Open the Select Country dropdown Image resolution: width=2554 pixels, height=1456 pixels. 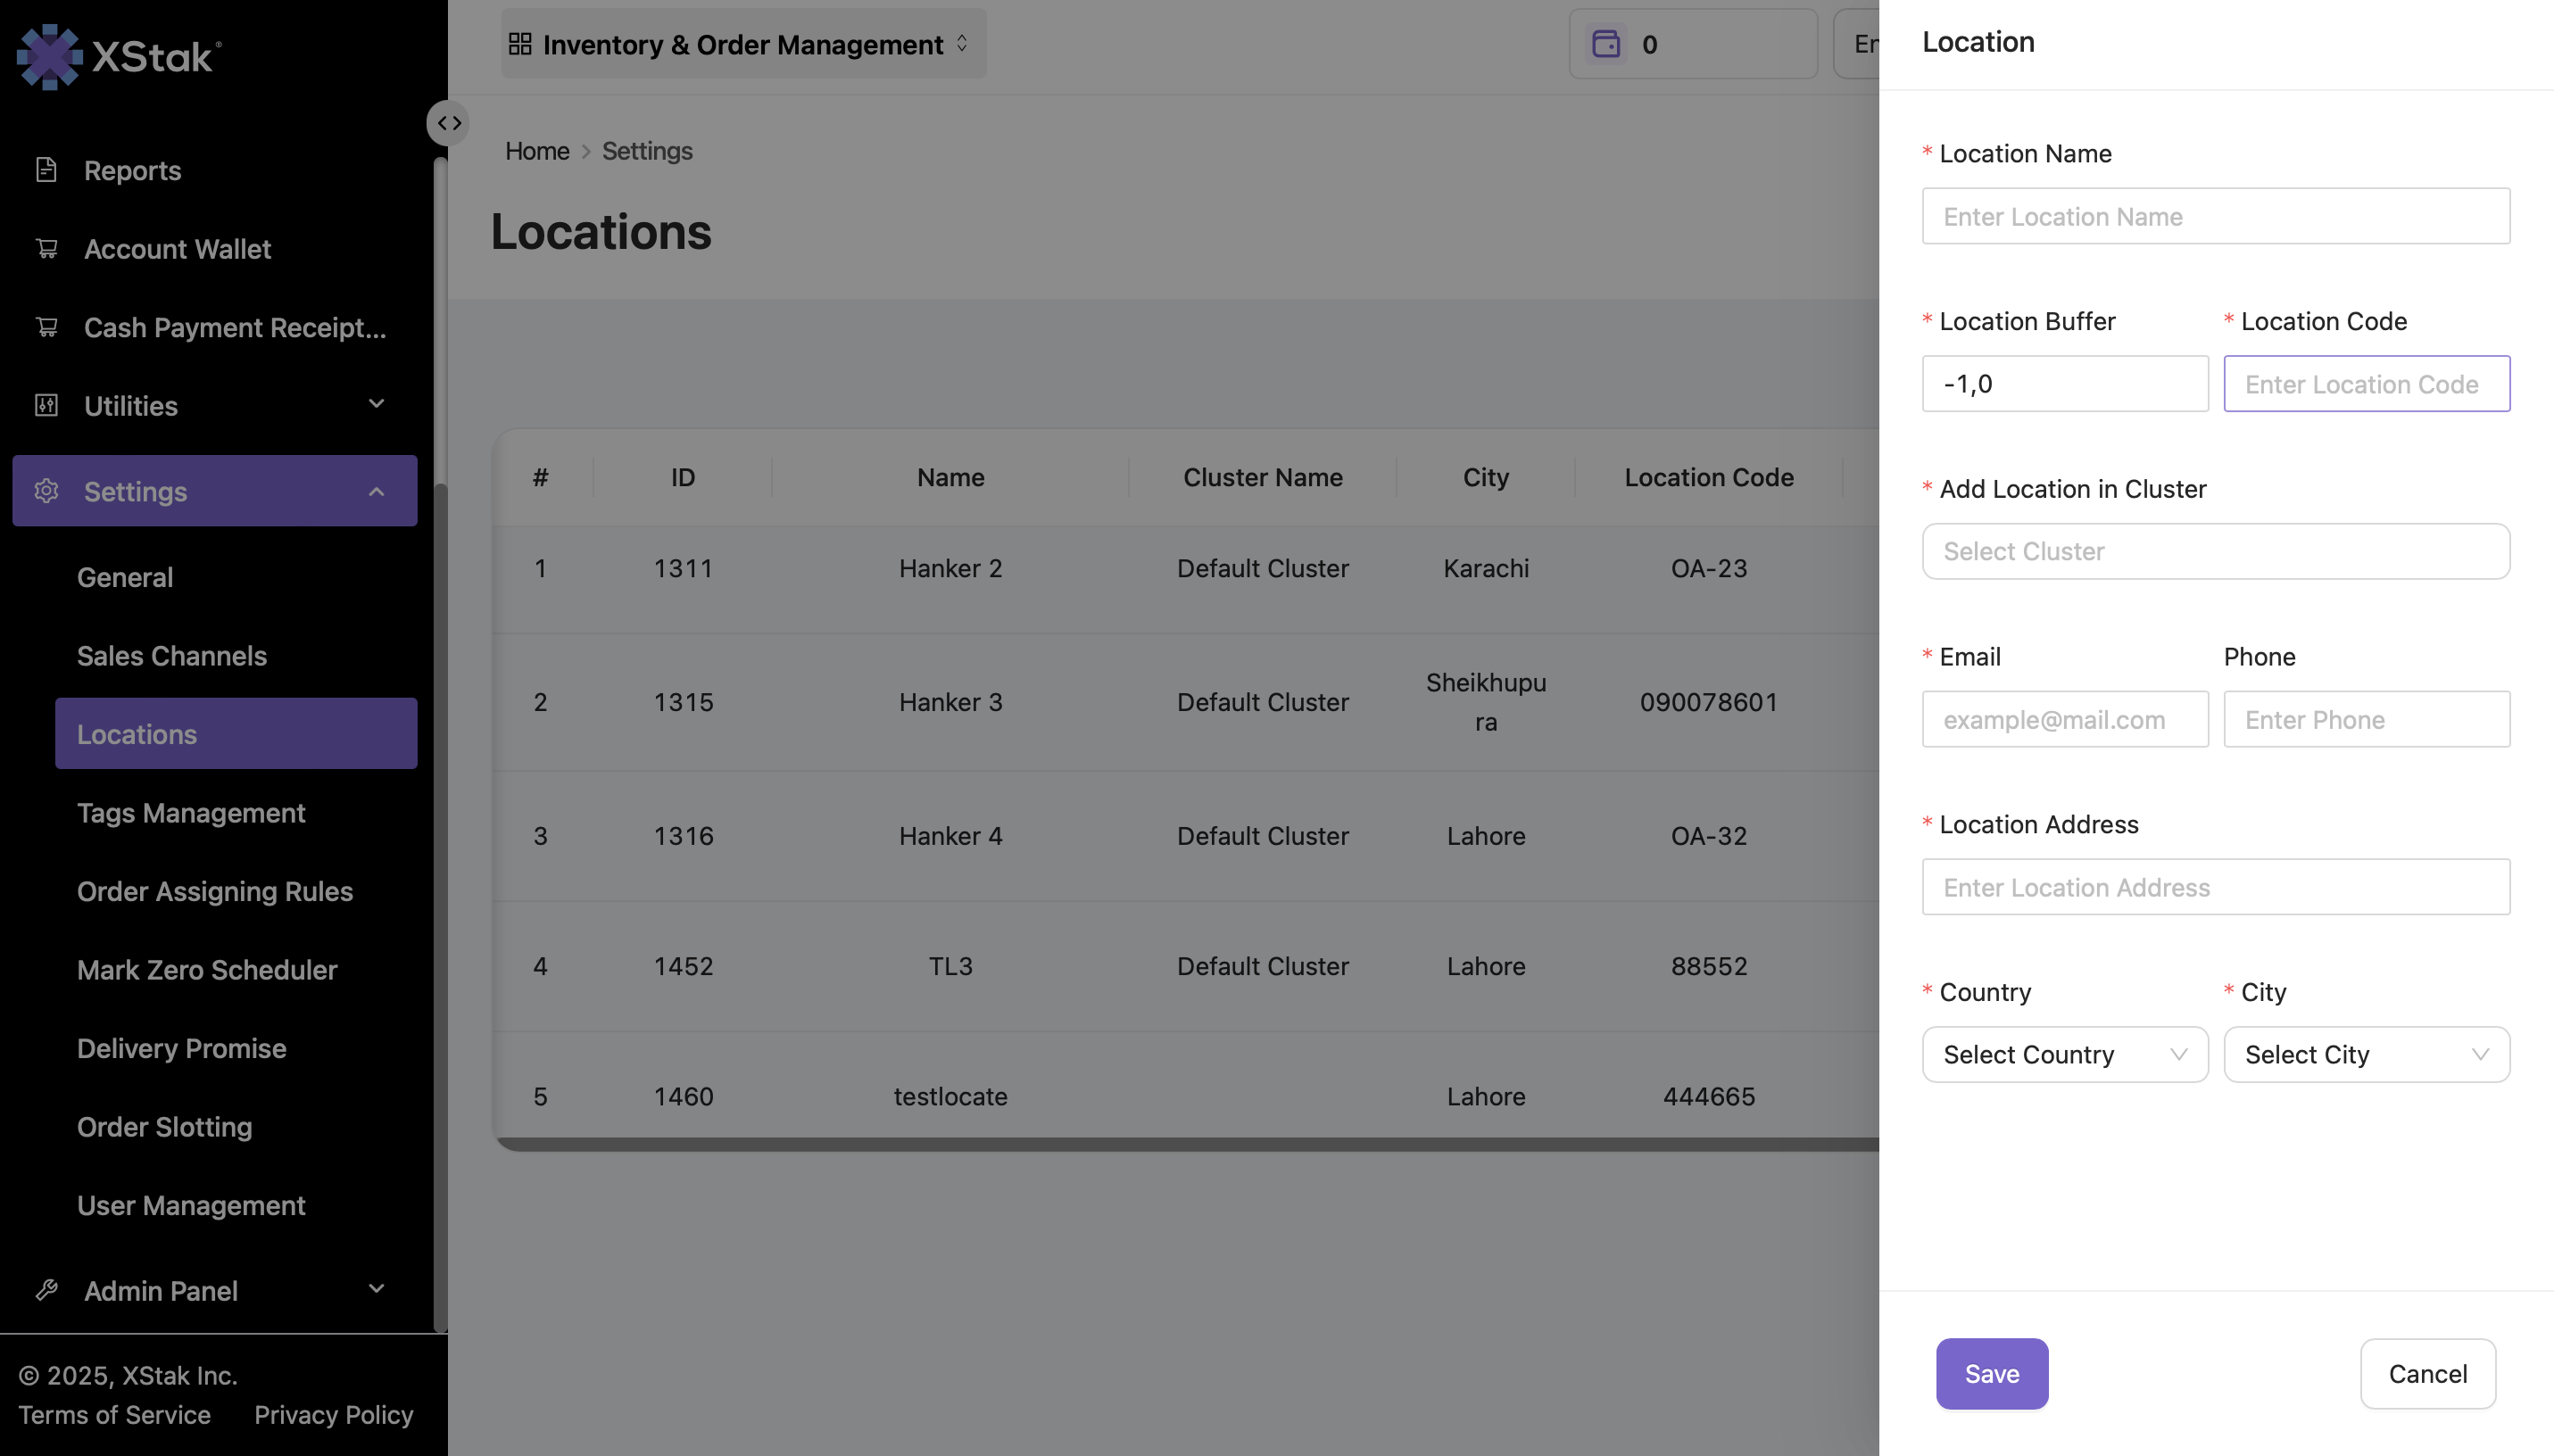pyautogui.click(x=2064, y=1054)
